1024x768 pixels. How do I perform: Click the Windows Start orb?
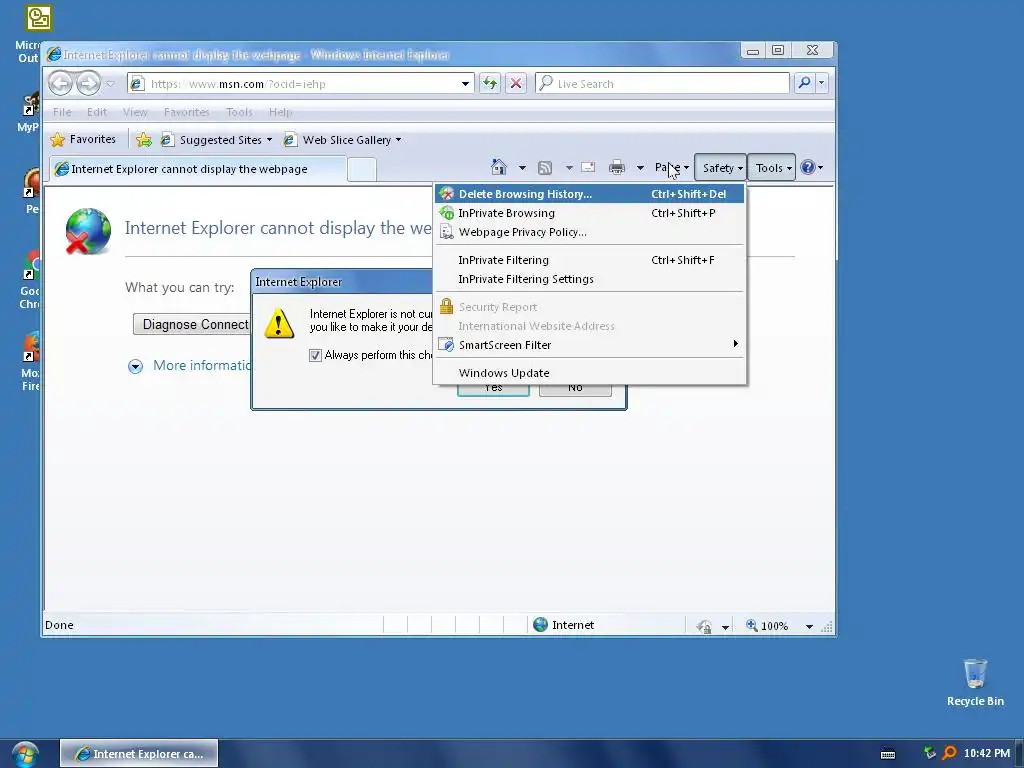pos(25,754)
